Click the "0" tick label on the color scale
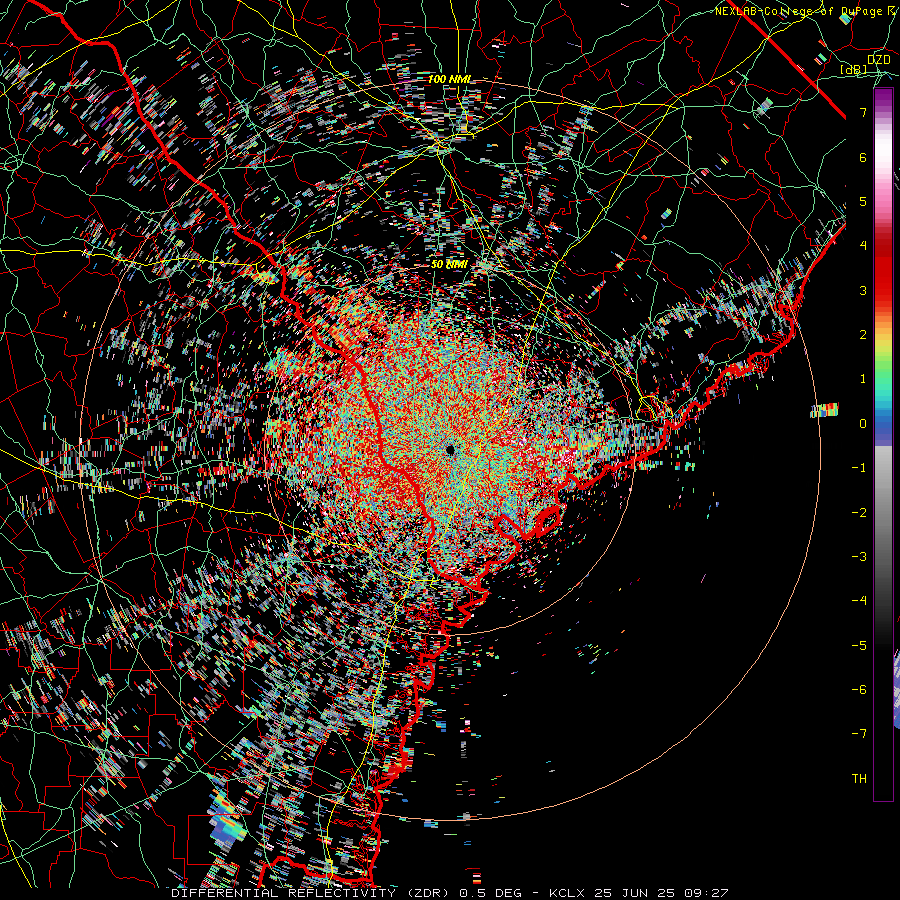The image size is (900, 900). [x=863, y=424]
